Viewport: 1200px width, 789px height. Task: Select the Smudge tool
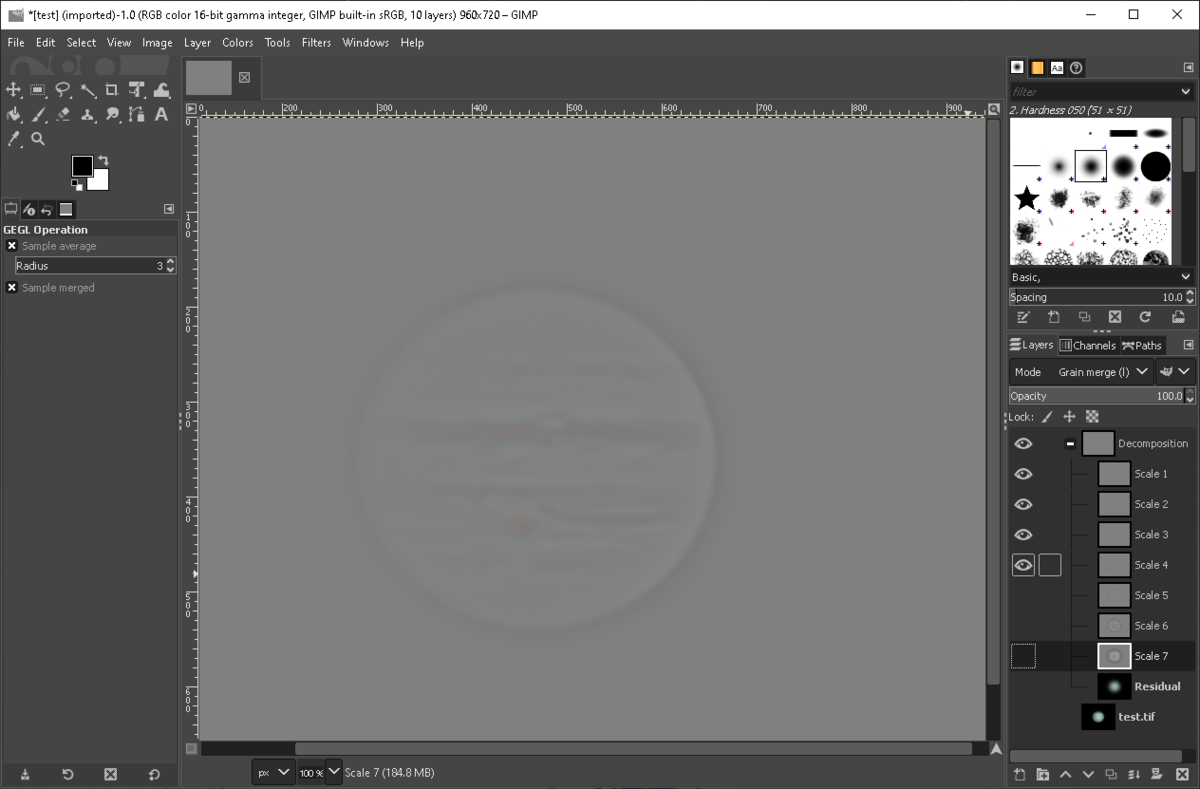(x=112, y=115)
